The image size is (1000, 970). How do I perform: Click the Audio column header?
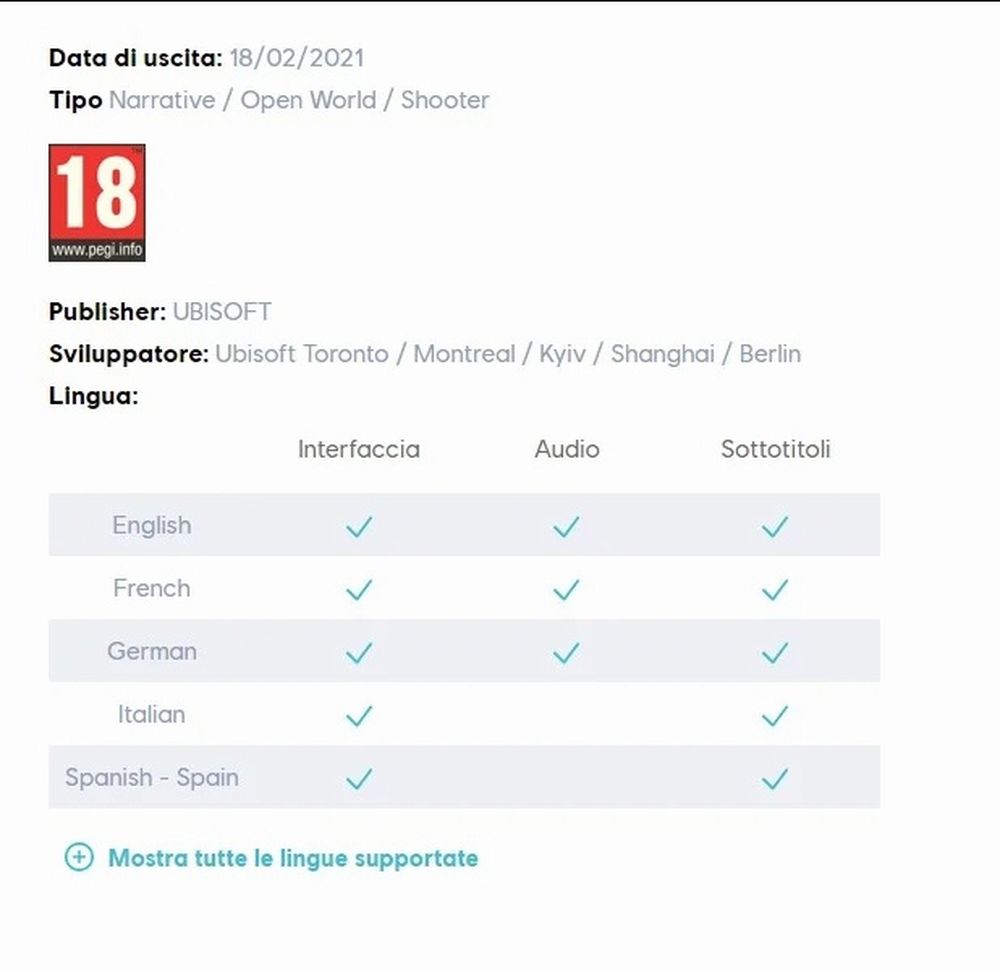567,449
